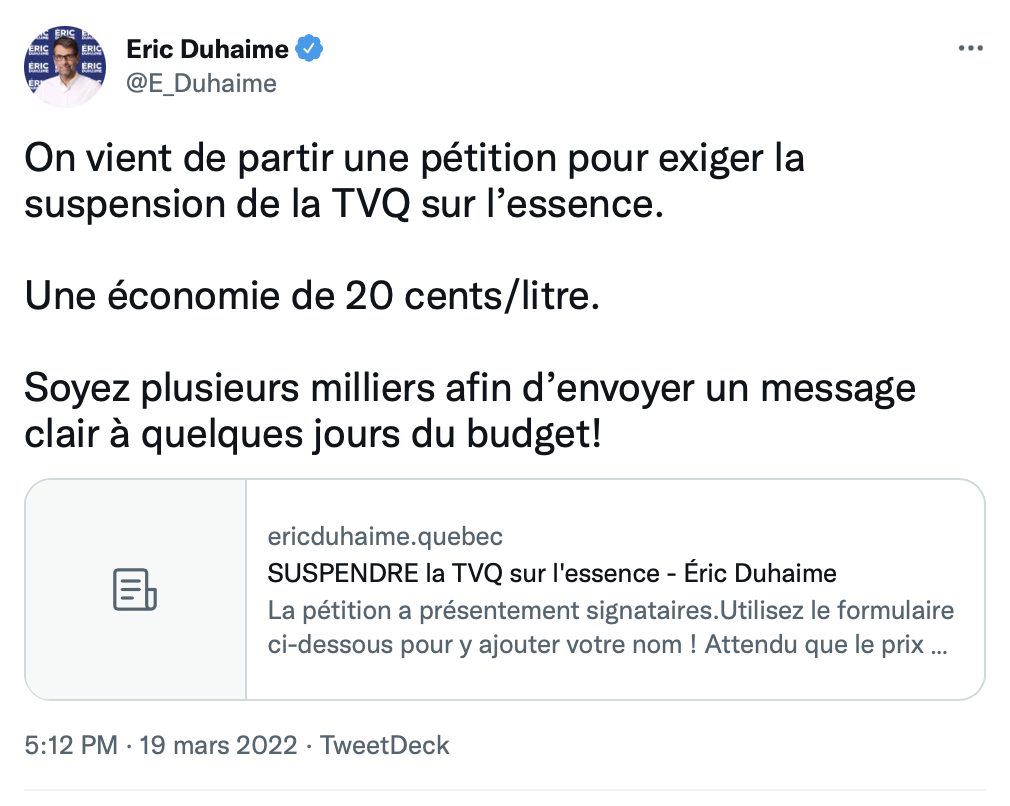Screen dimensions: 1010x806
Task: Click the words 'clair à quelques jours du budget!'
Action: click(x=313, y=435)
